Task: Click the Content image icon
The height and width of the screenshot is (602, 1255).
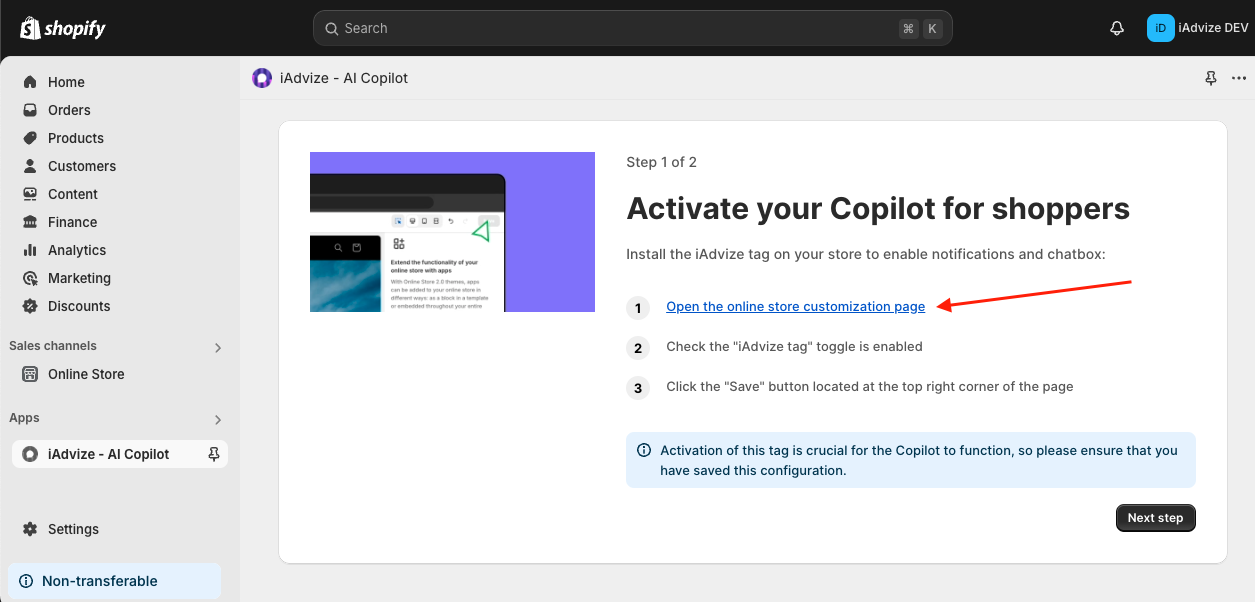Action: [30, 194]
